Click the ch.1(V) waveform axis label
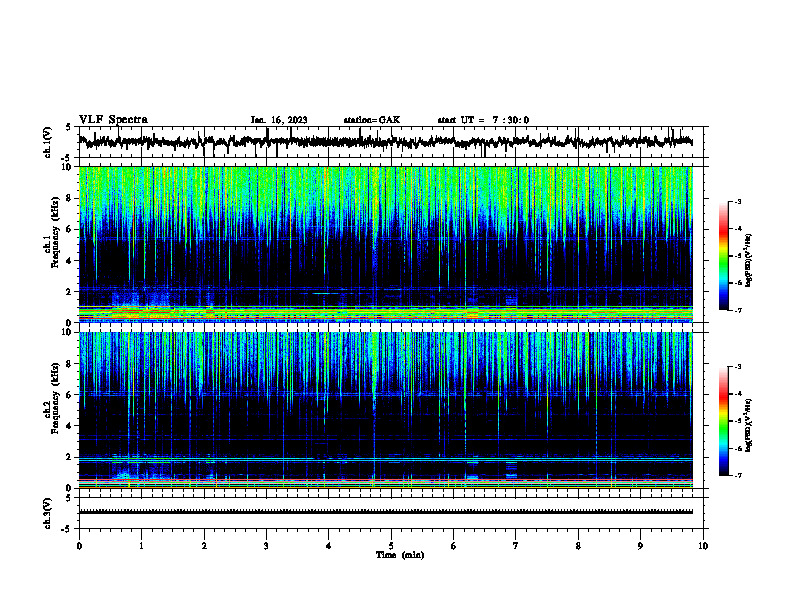 (x=48, y=142)
